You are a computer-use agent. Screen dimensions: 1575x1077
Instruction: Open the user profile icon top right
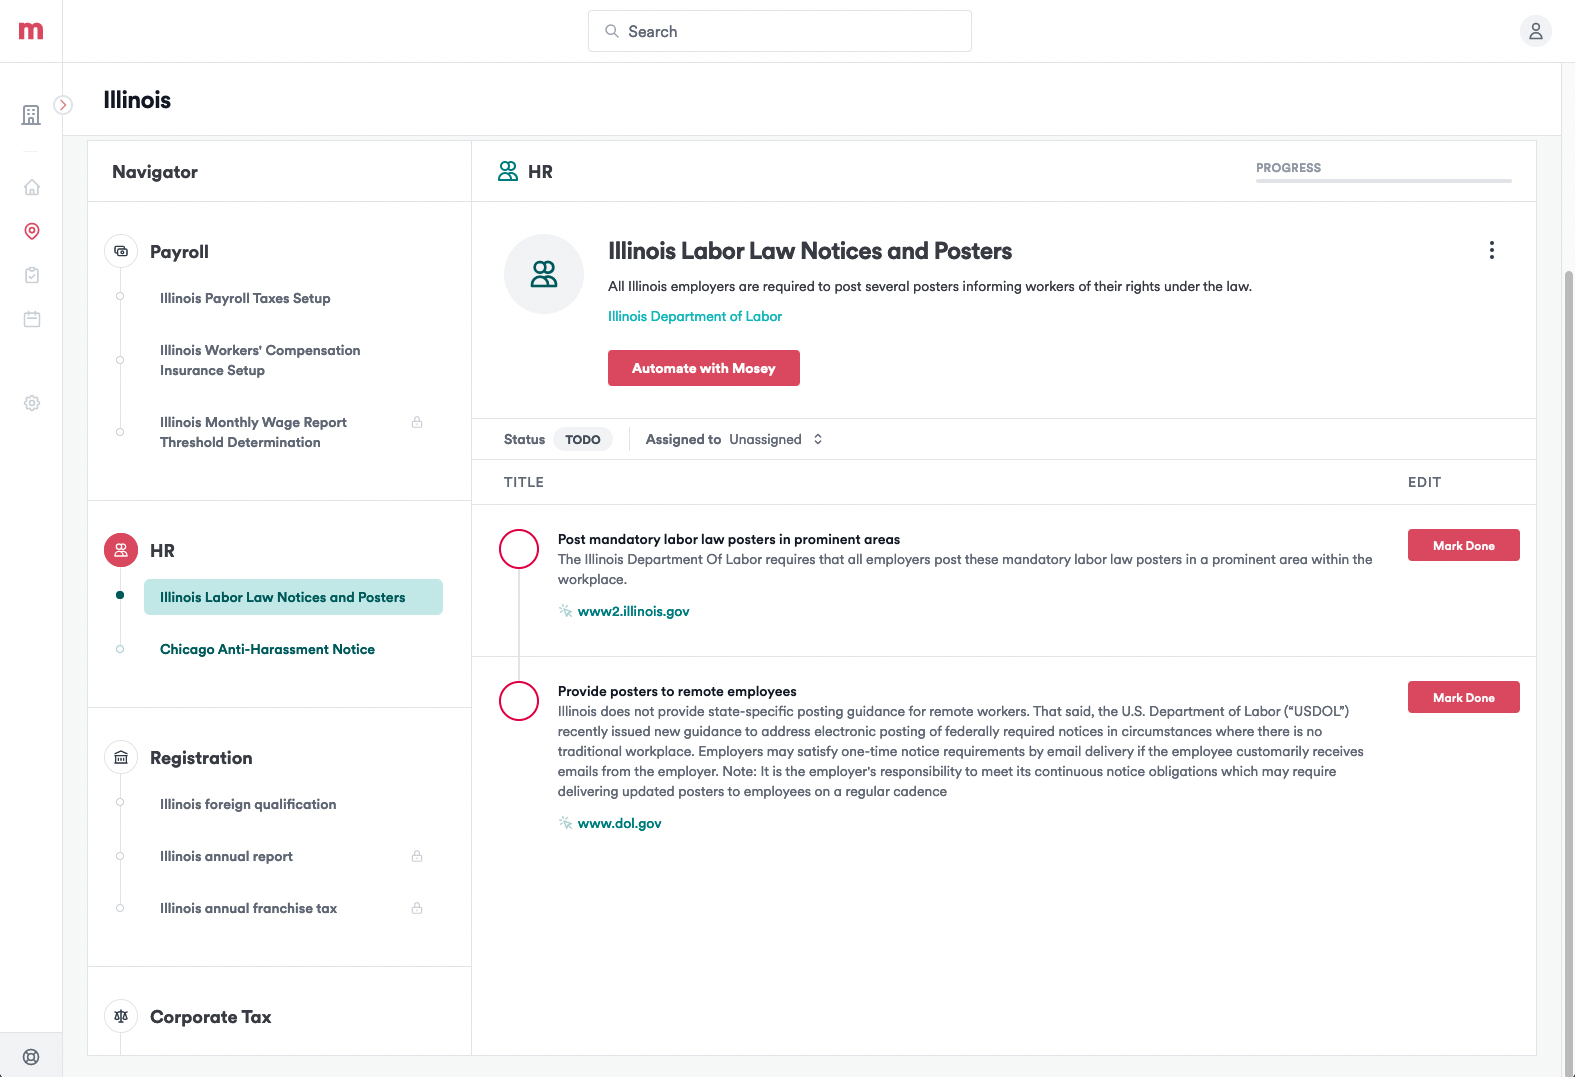pos(1535,31)
